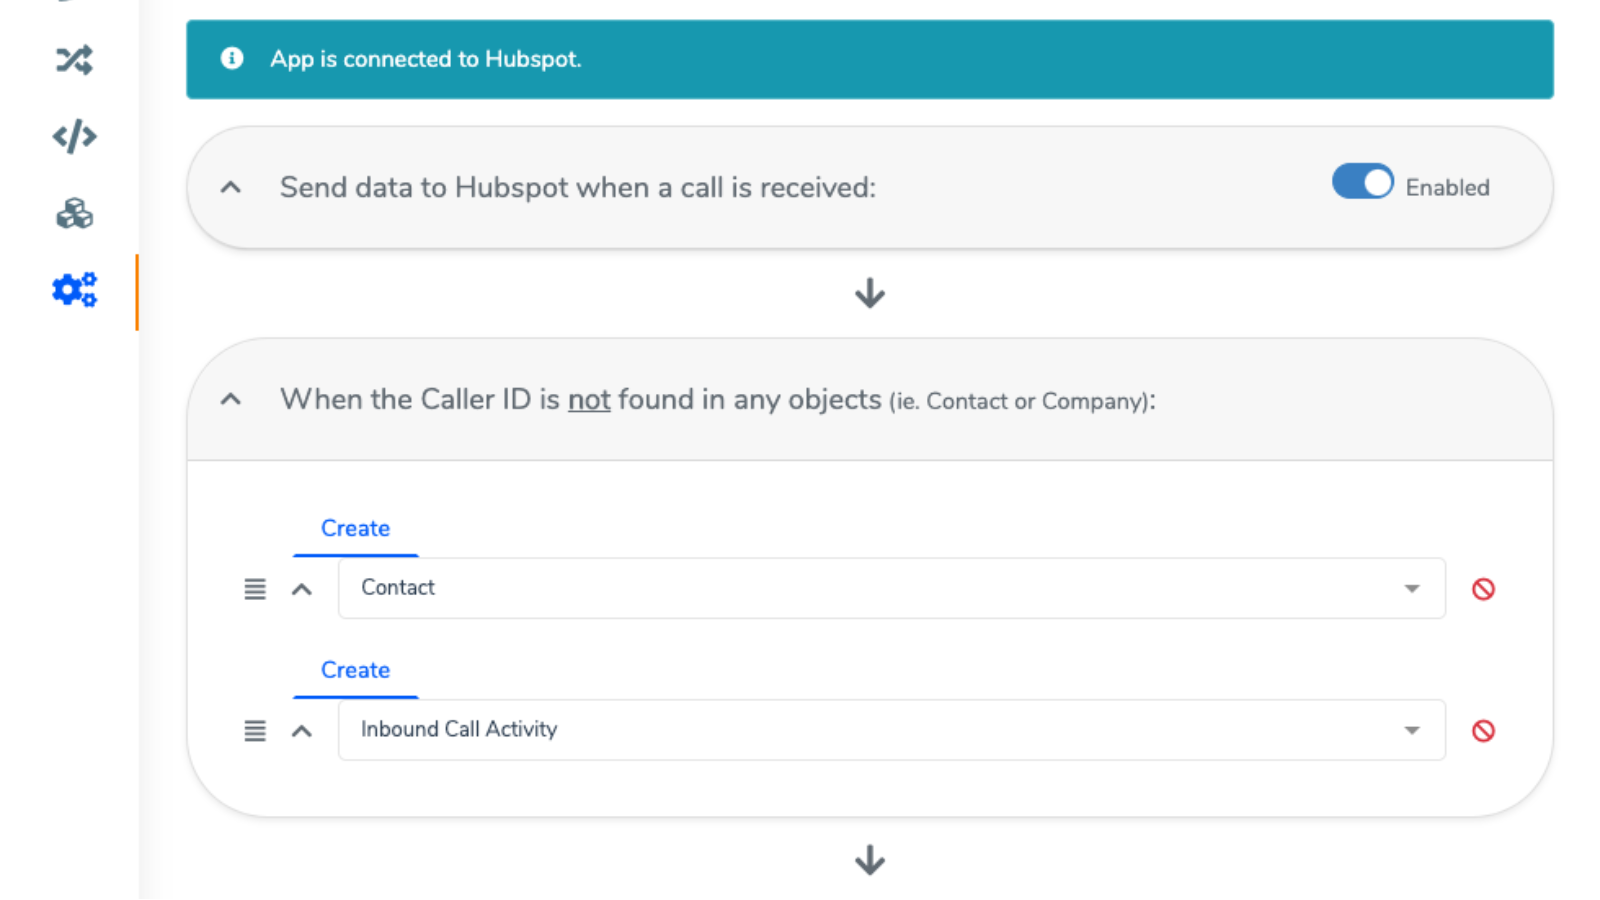The image size is (1600, 900).
Task: Select the Create tab above Contact
Action: pyautogui.click(x=355, y=529)
